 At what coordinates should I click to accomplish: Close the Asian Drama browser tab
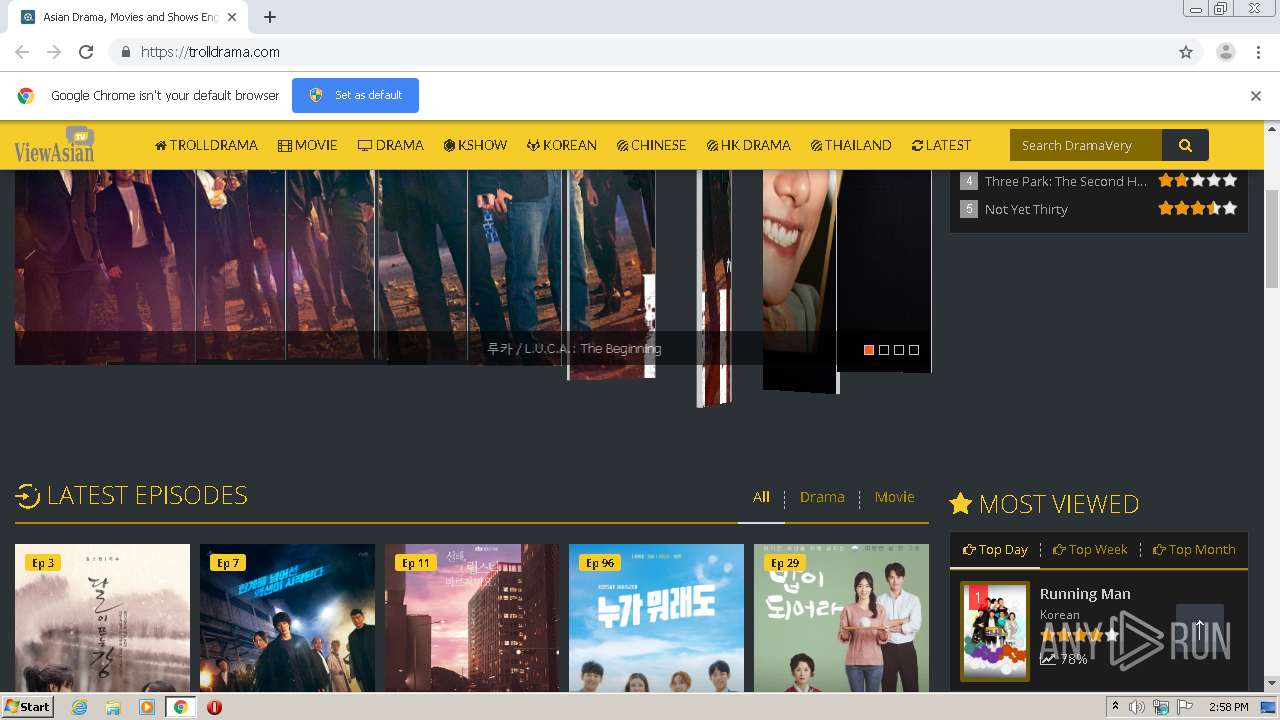coord(232,17)
